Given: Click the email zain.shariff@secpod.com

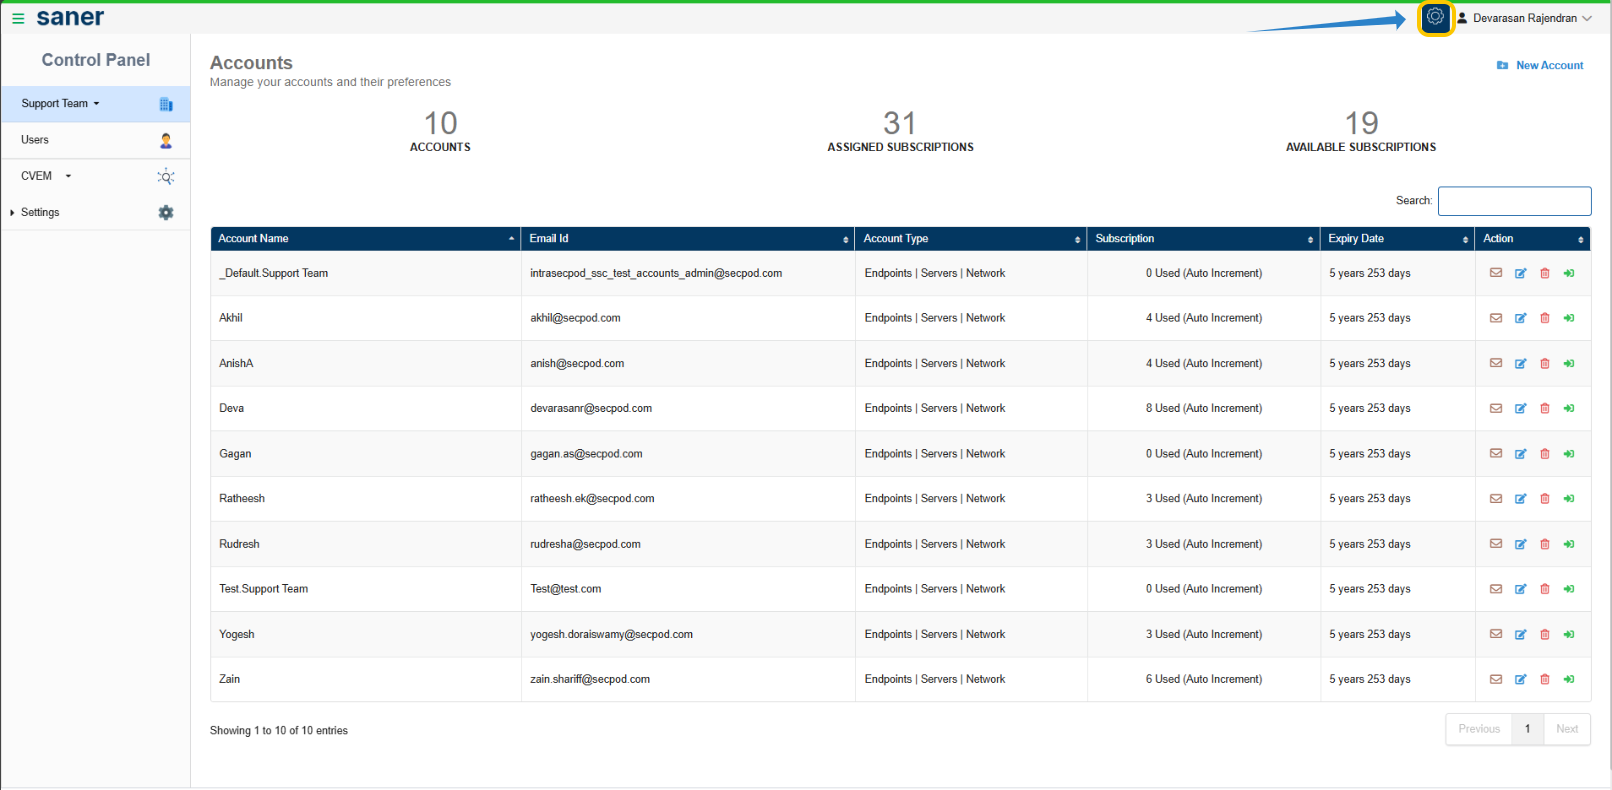Looking at the screenshot, I should tap(590, 679).
